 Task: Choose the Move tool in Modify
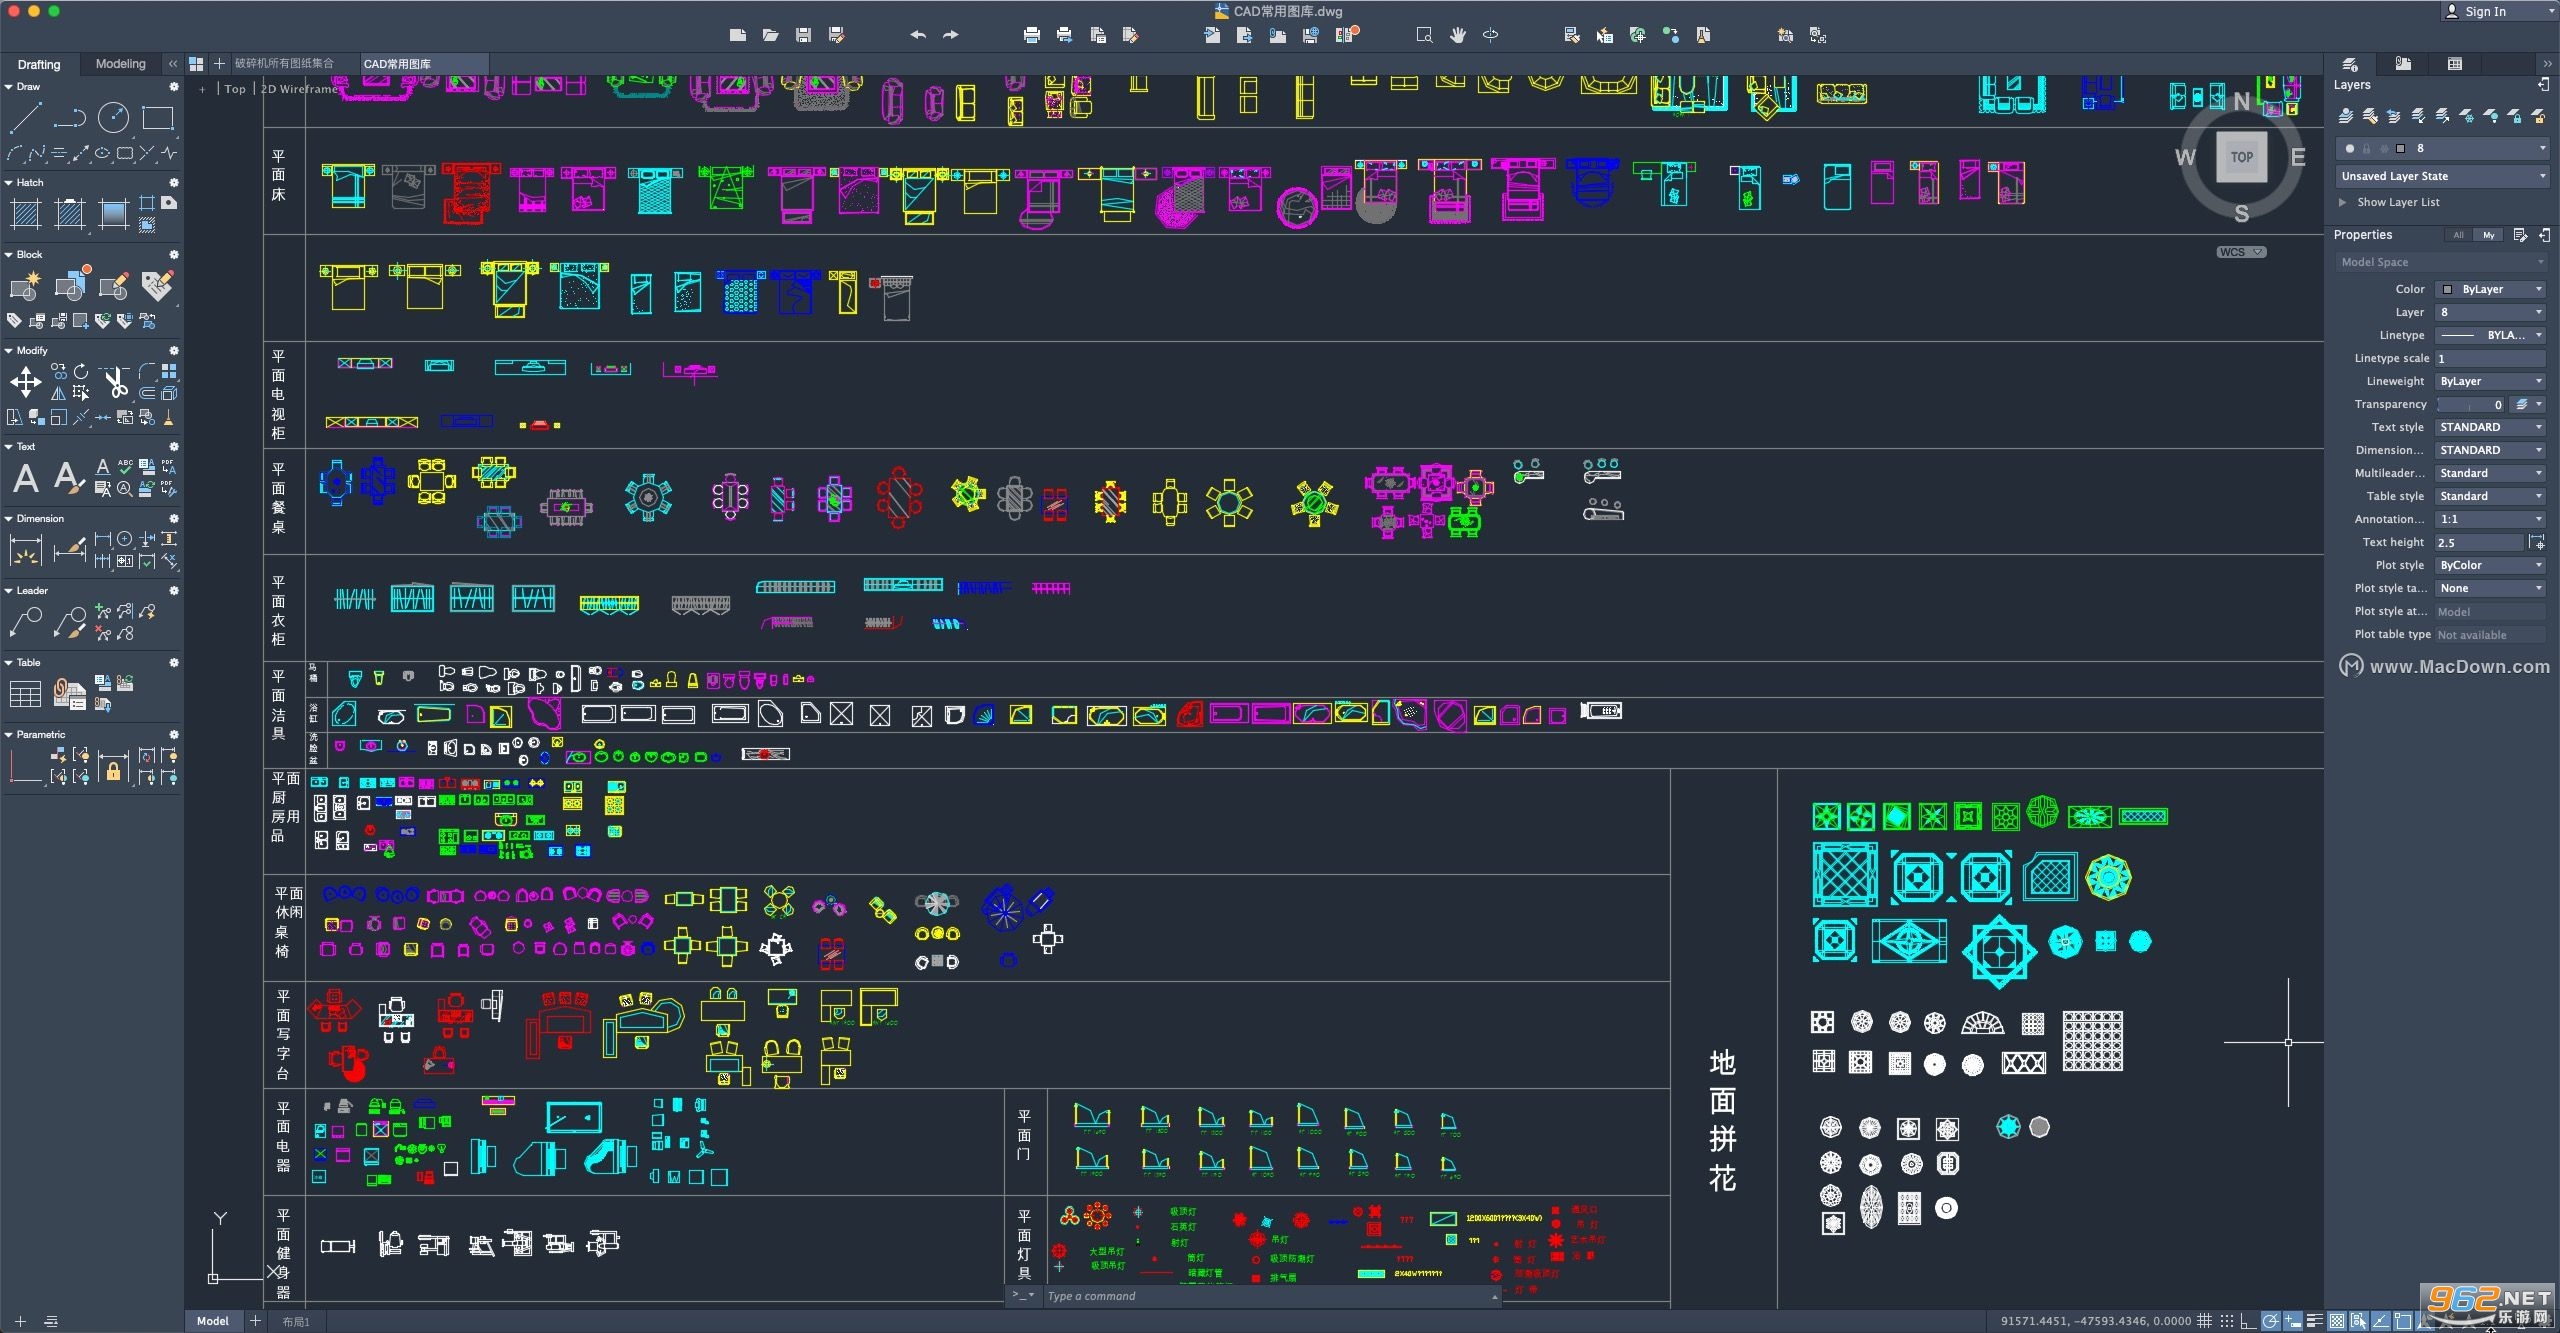click(x=25, y=381)
